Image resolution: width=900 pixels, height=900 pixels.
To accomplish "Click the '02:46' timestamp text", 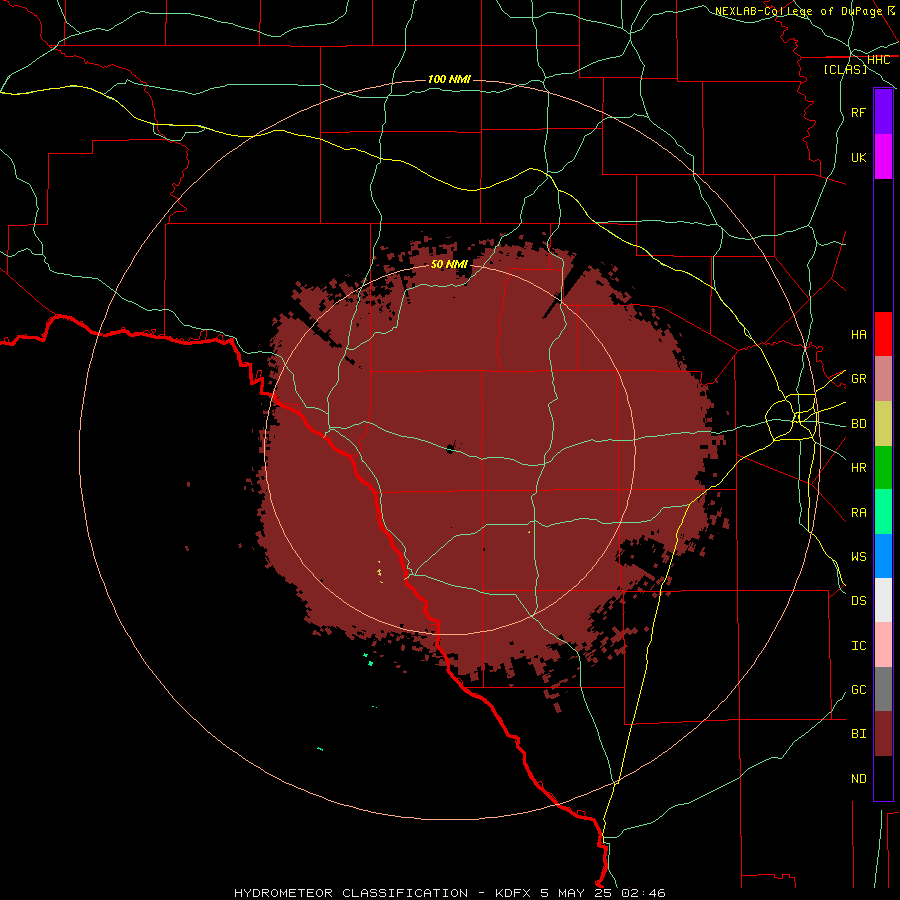I will [645, 893].
